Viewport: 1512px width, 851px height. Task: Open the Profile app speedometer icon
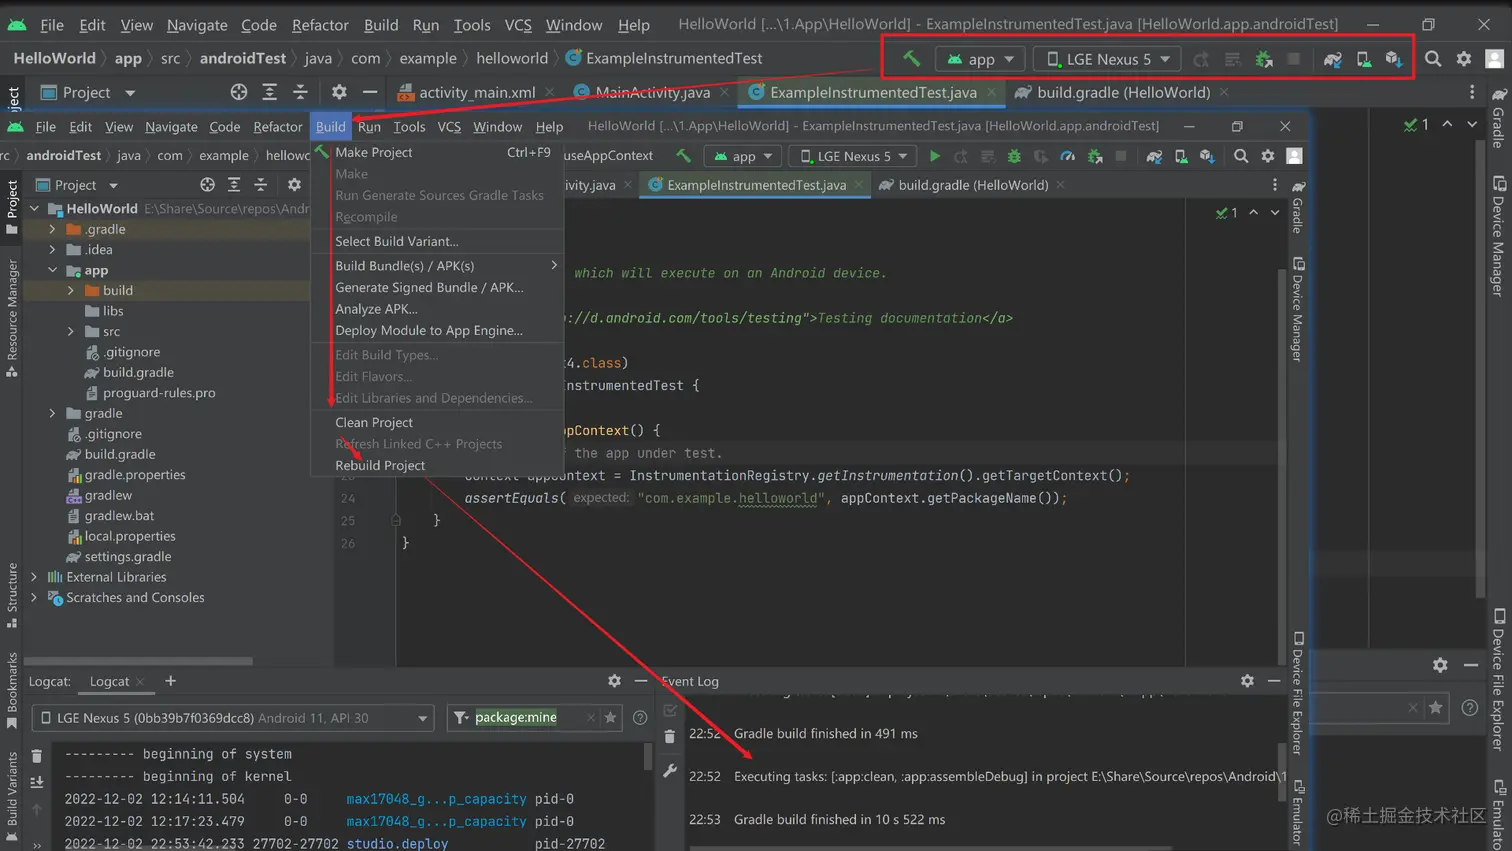pyautogui.click(x=1068, y=156)
